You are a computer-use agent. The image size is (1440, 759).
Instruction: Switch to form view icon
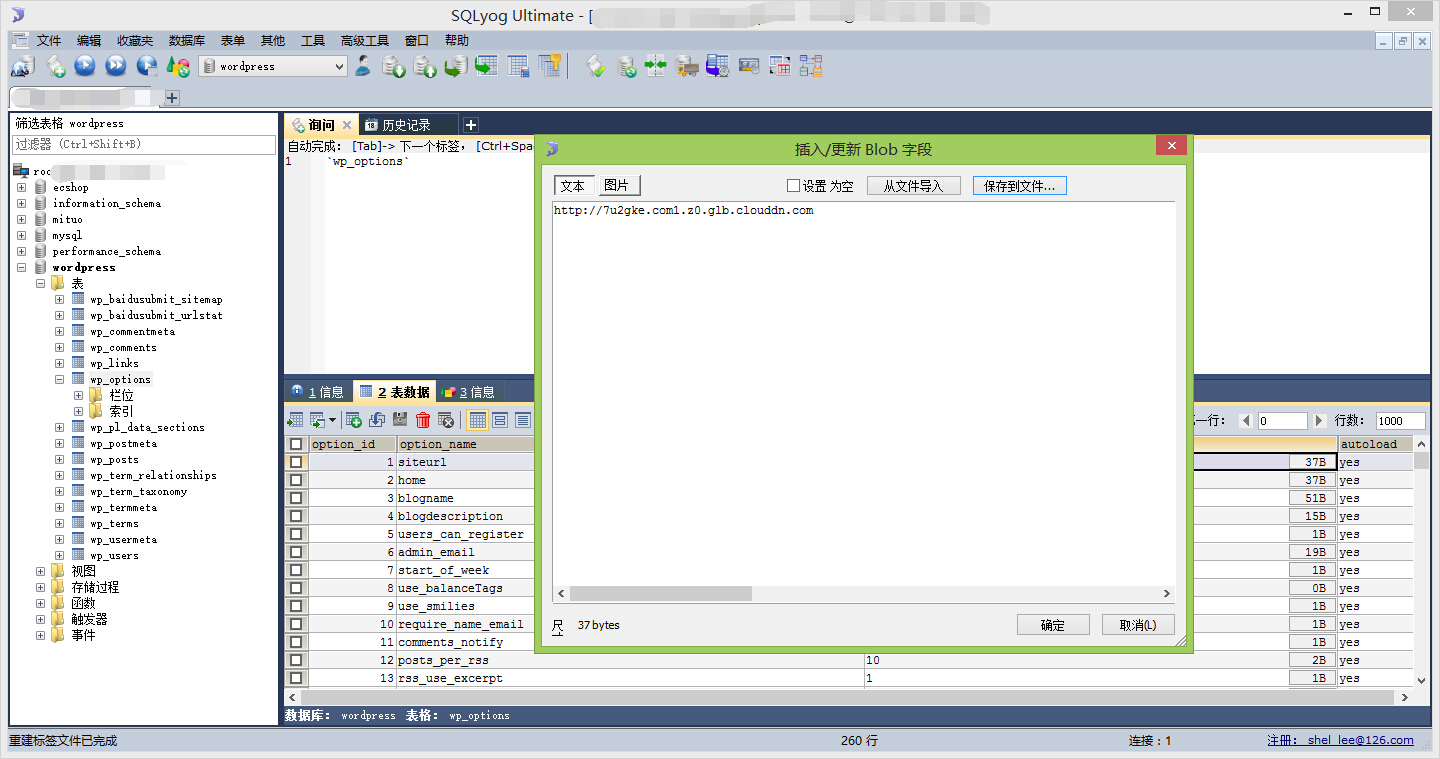click(x=500, y=420)
